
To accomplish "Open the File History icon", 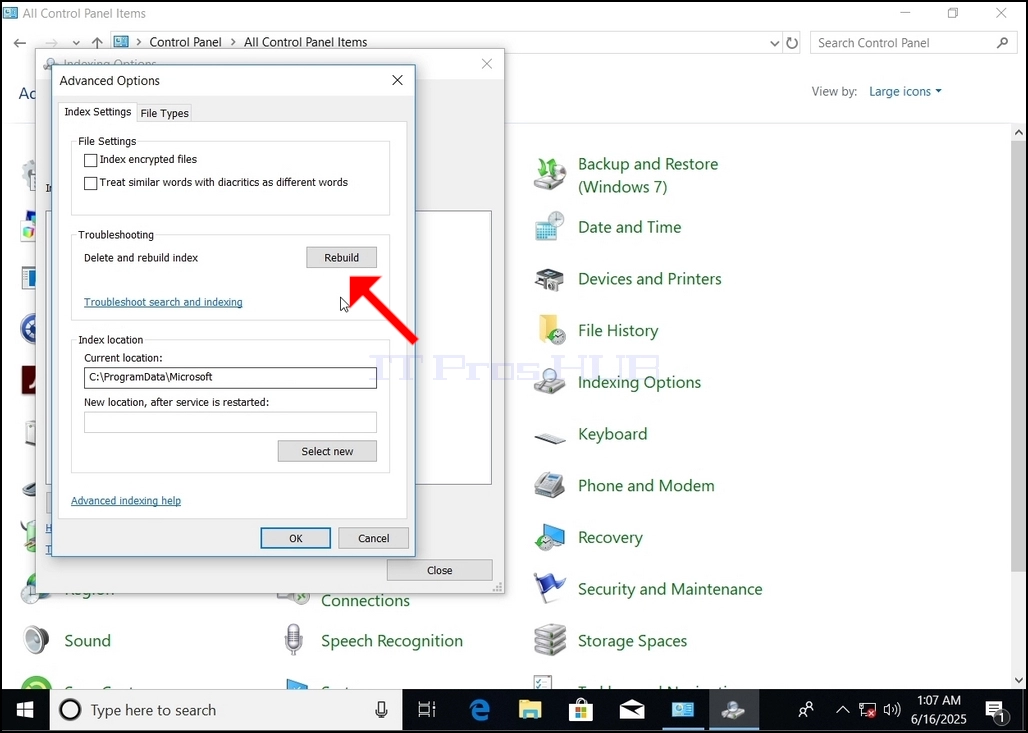I will (551, 330).
